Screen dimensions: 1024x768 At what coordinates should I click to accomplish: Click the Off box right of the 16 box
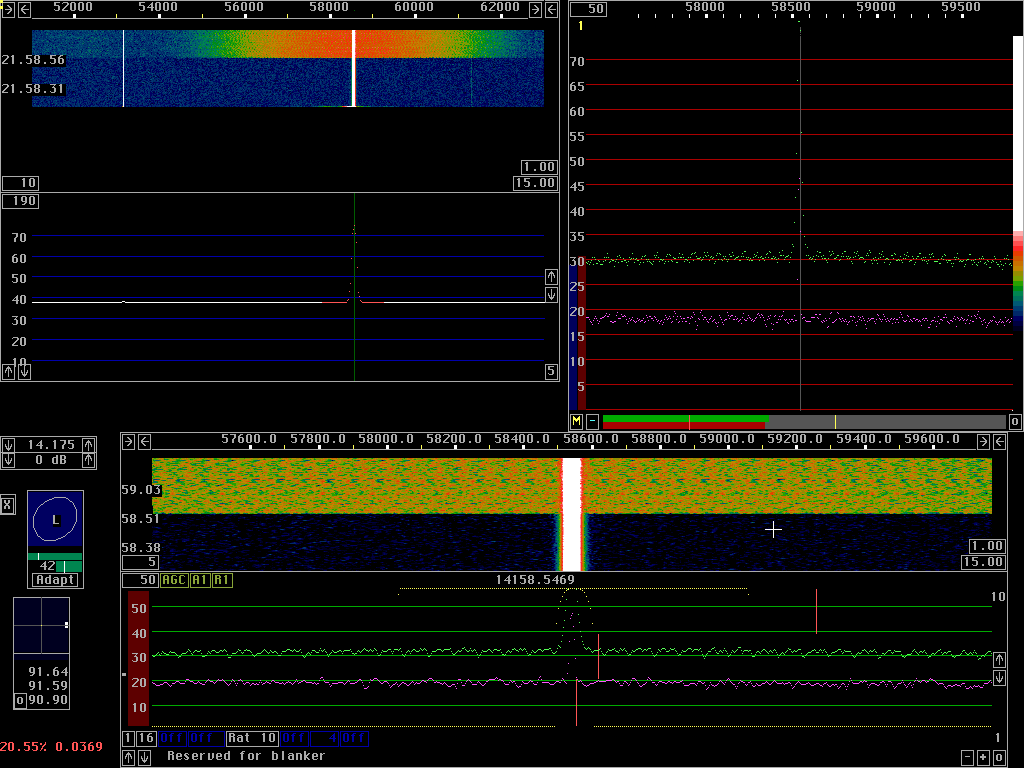tap(172, 739)
